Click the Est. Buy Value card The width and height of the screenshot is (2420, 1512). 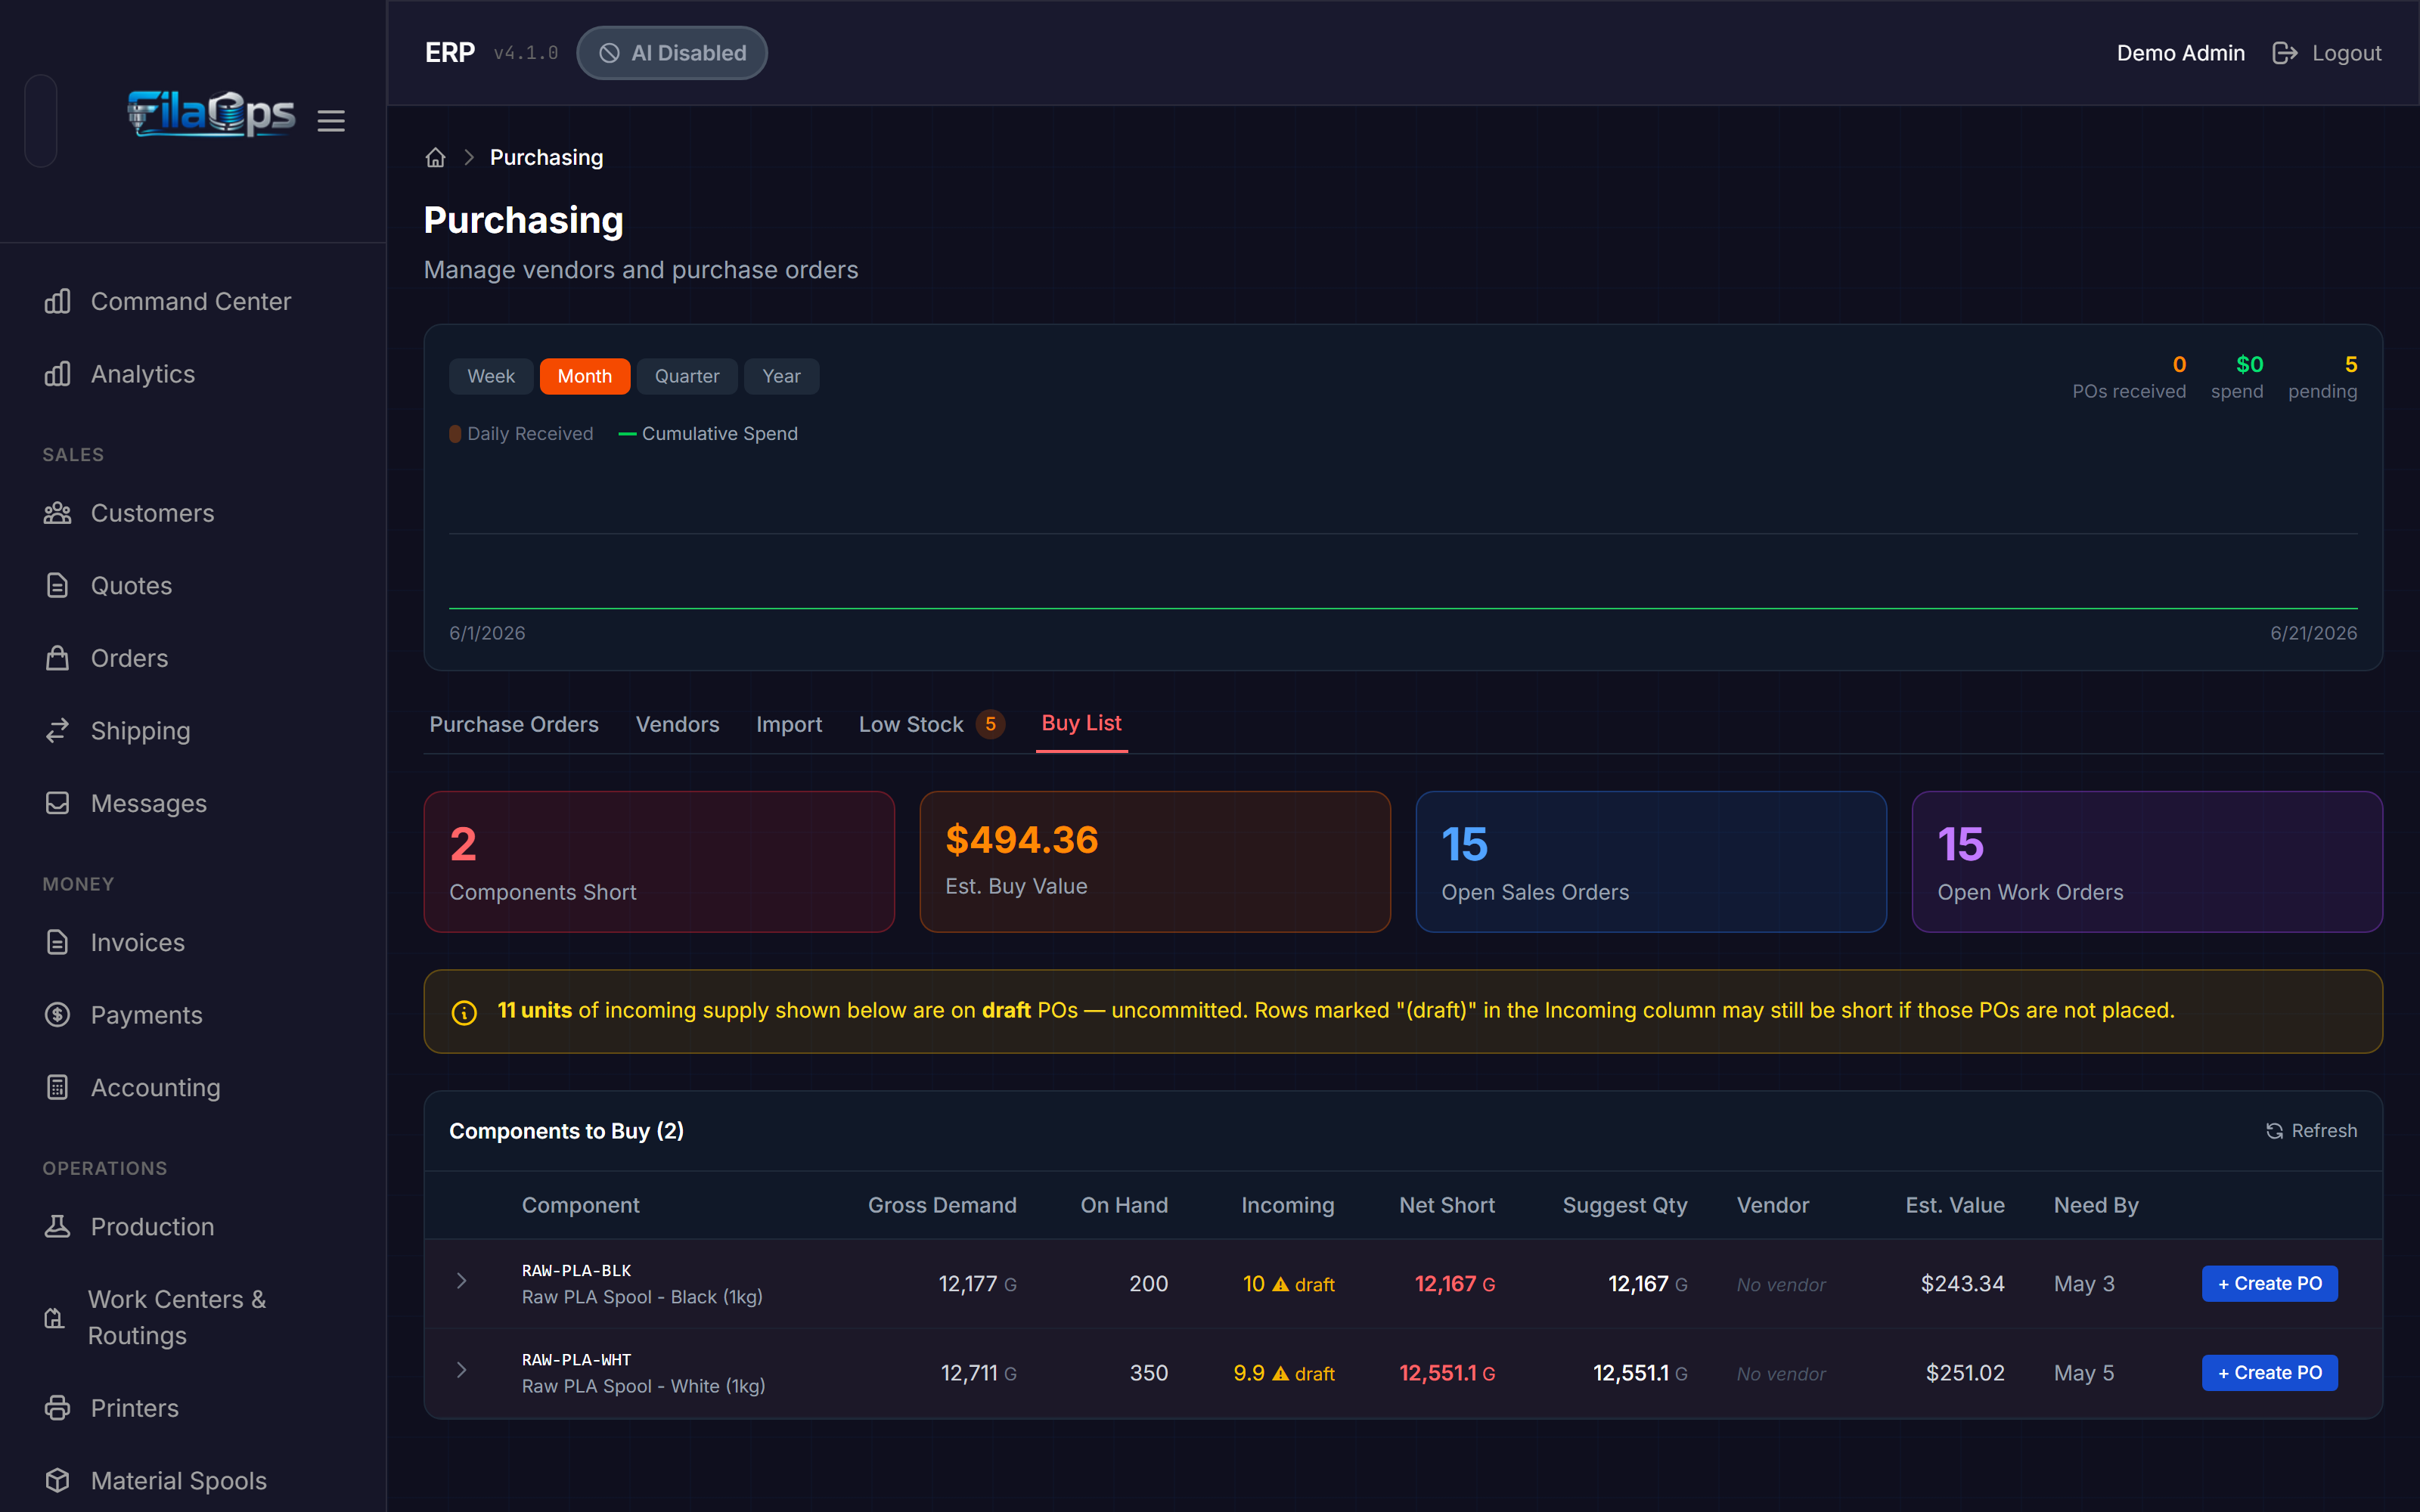[1155, 862]
